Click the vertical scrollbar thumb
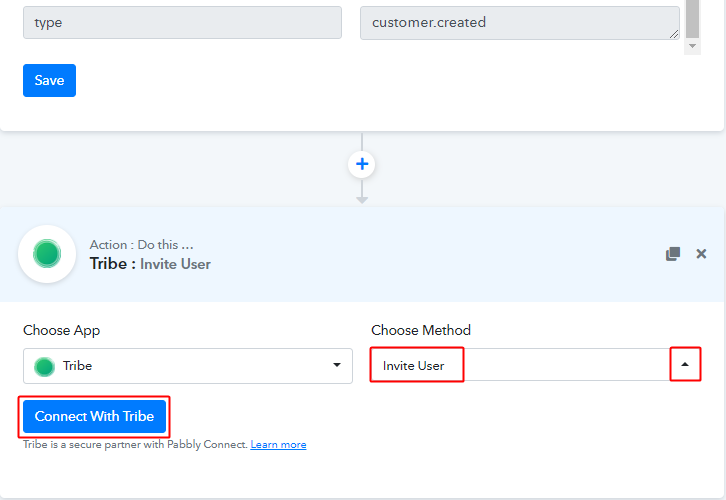 tap(692, 19)
